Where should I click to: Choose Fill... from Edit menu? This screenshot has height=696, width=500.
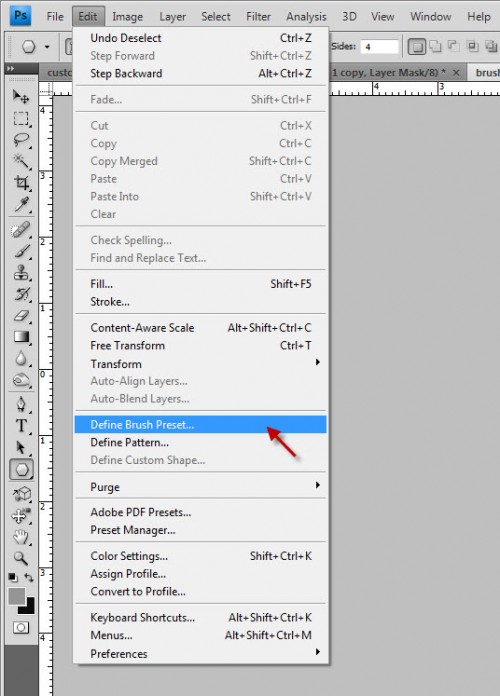tap(201, 284)
